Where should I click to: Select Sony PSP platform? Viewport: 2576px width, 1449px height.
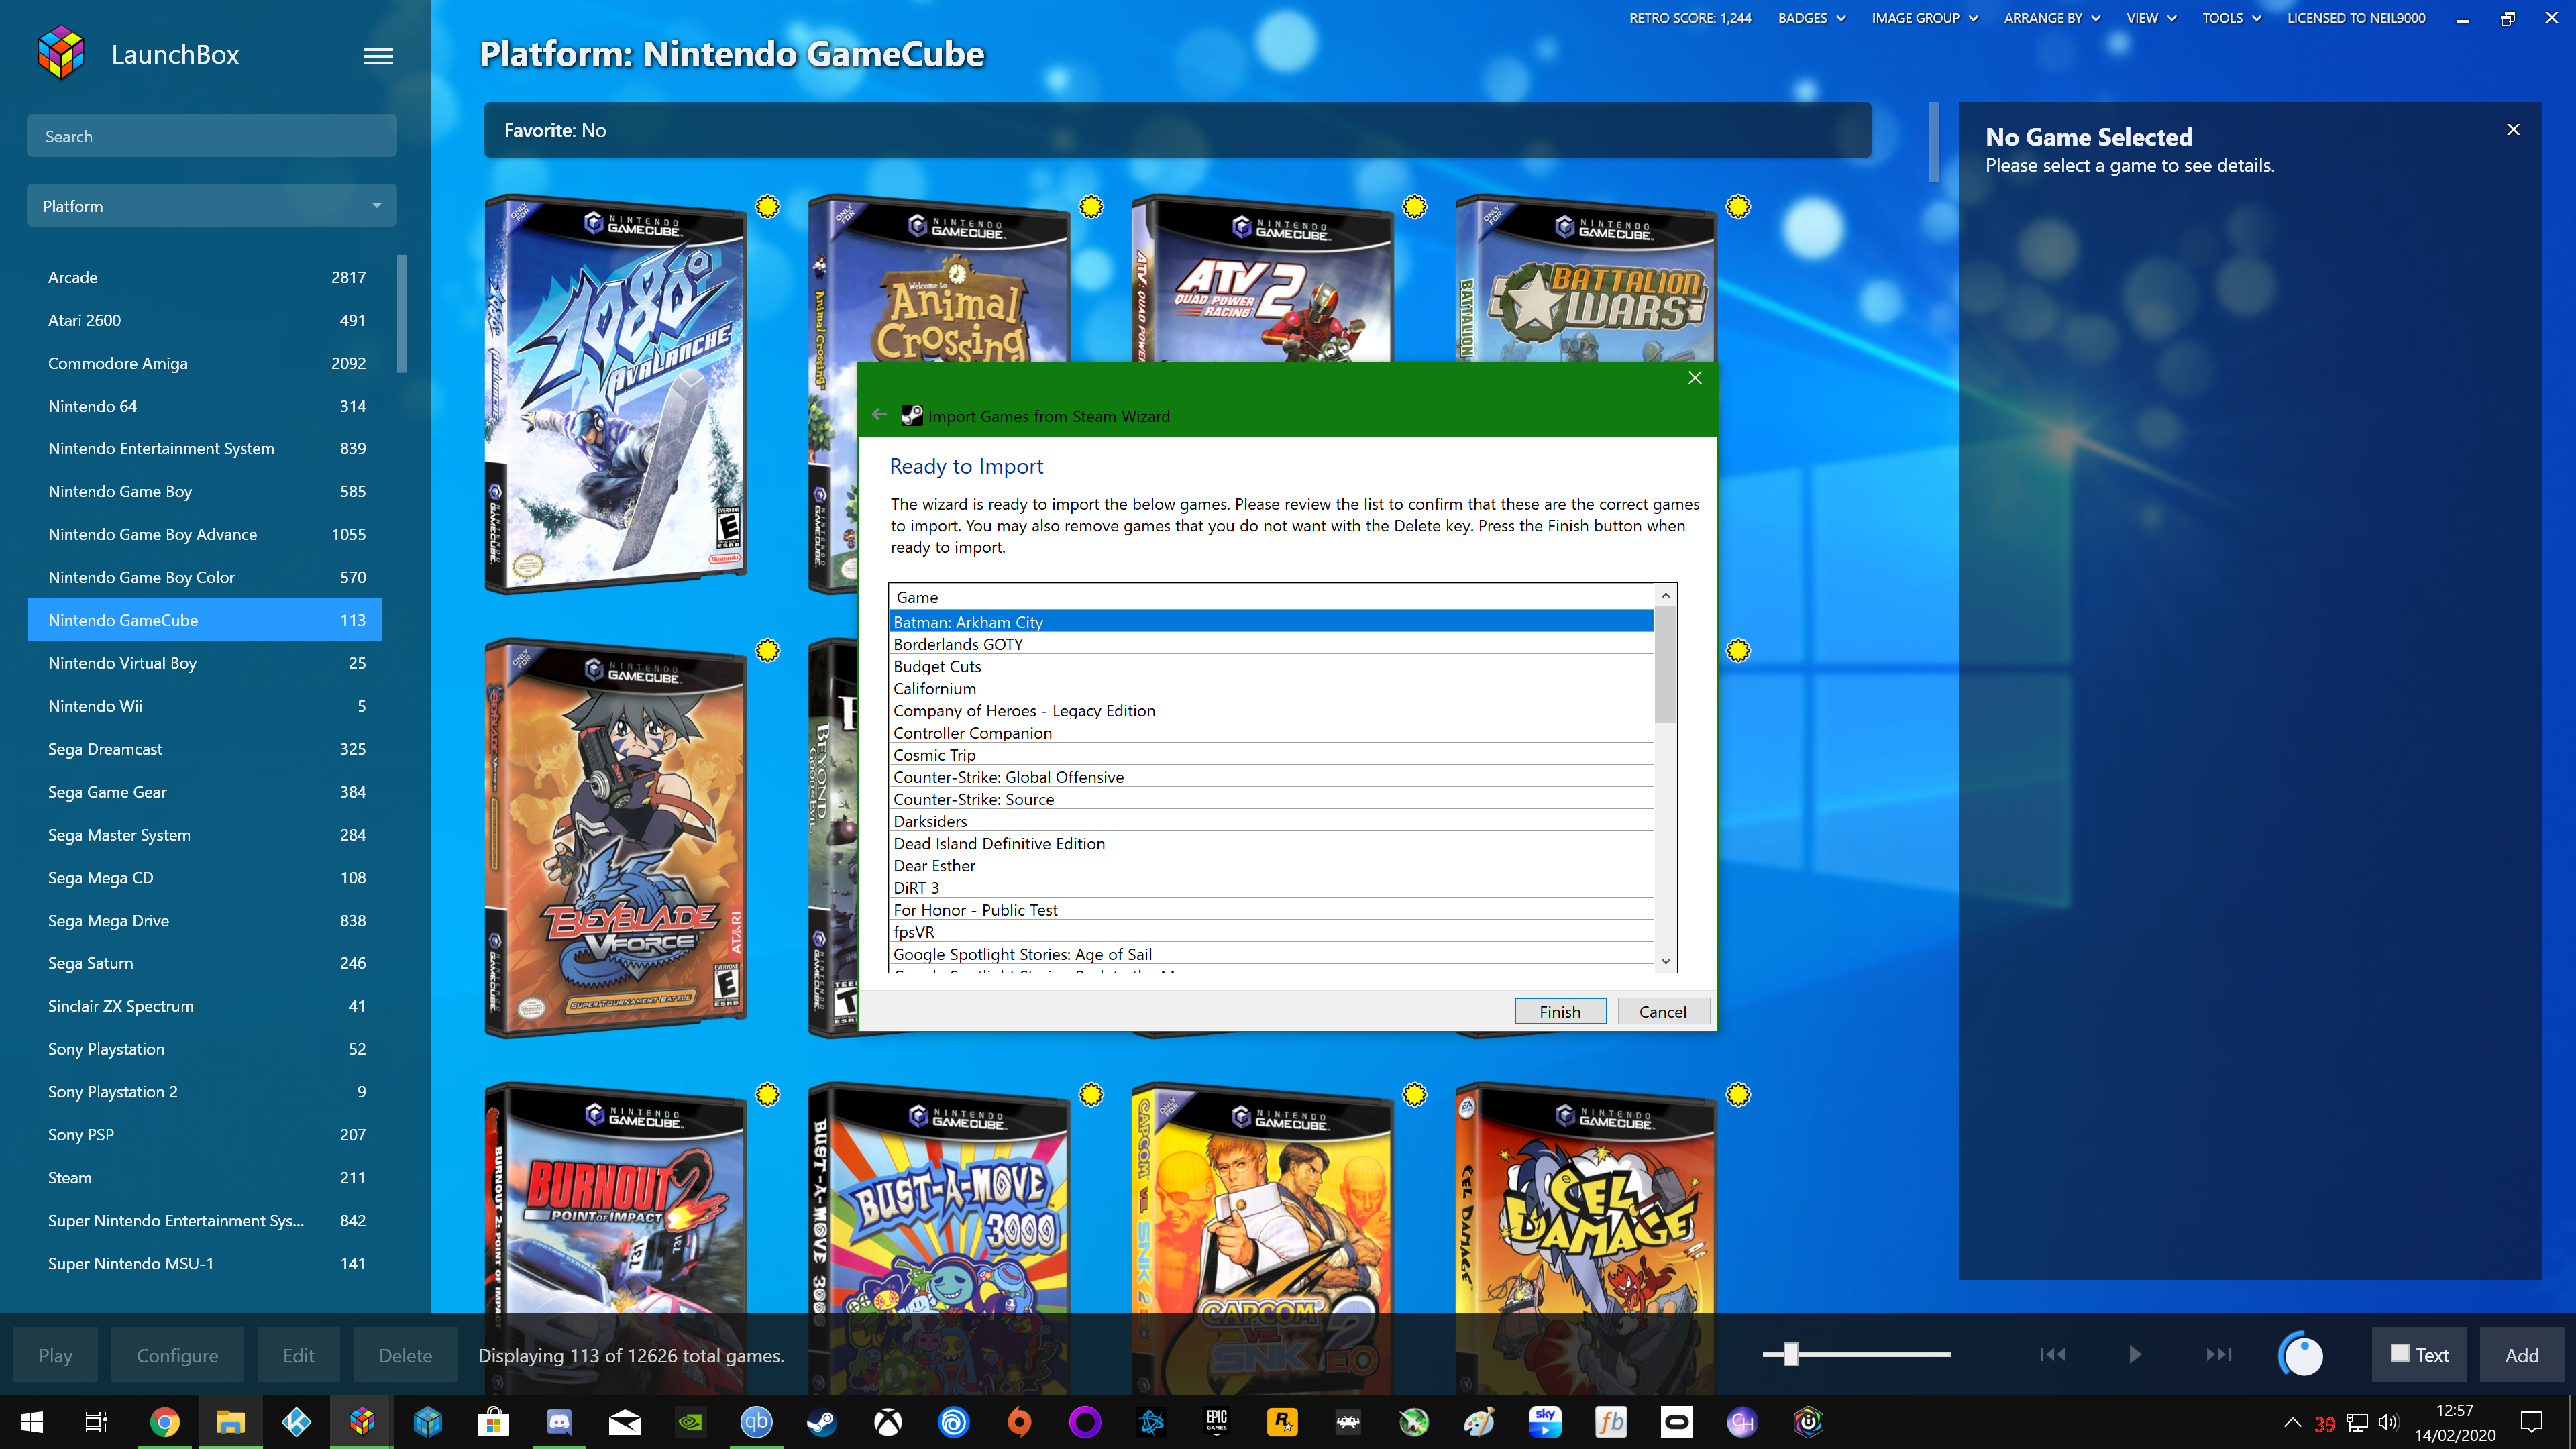pyautogui.click(x=205, y=1135)
